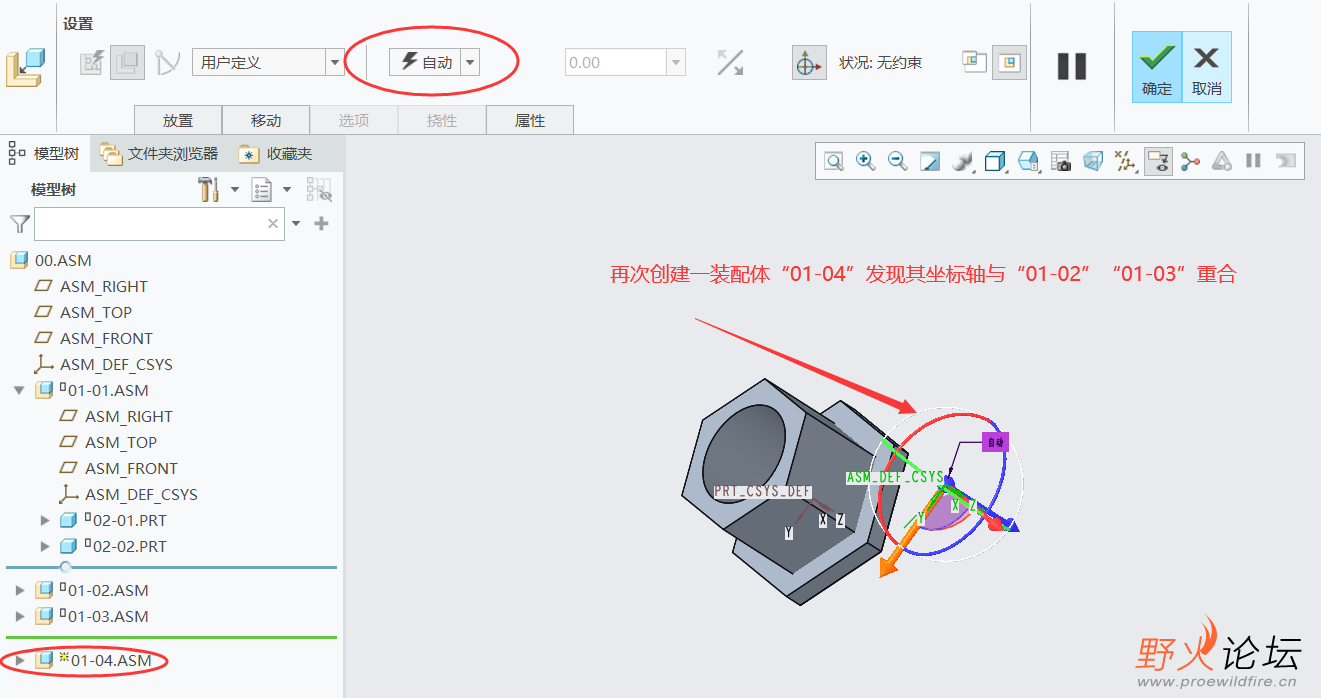Open the 选项 tab
Image resolution: width=1321 pixels, height=698 pixels.
coord(354,120)
